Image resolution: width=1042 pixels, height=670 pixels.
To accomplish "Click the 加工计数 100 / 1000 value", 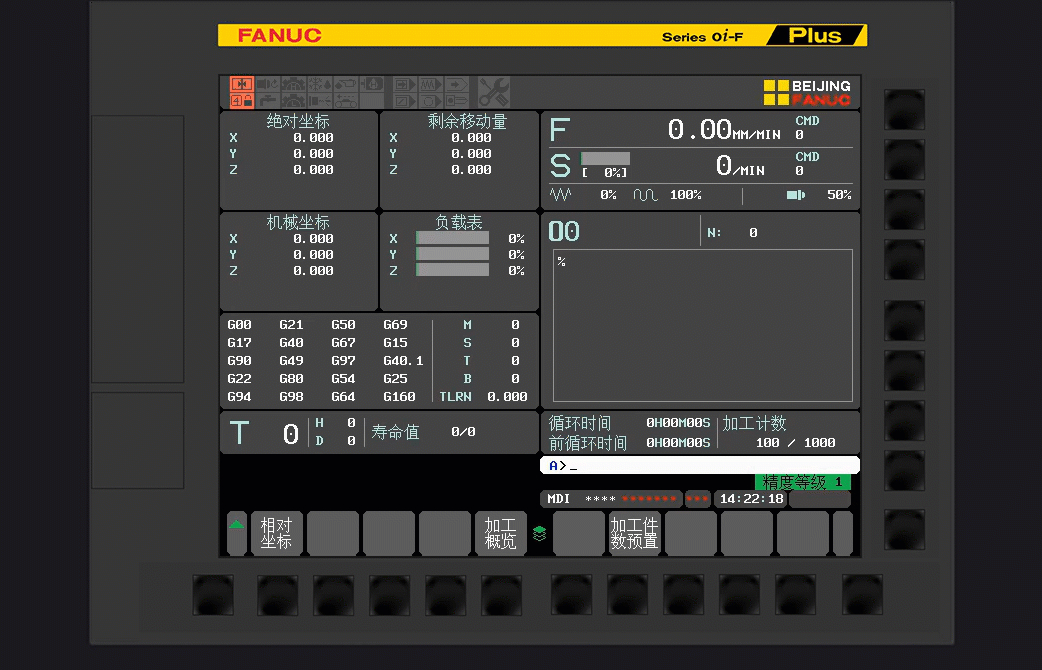I will pos(795,443).
